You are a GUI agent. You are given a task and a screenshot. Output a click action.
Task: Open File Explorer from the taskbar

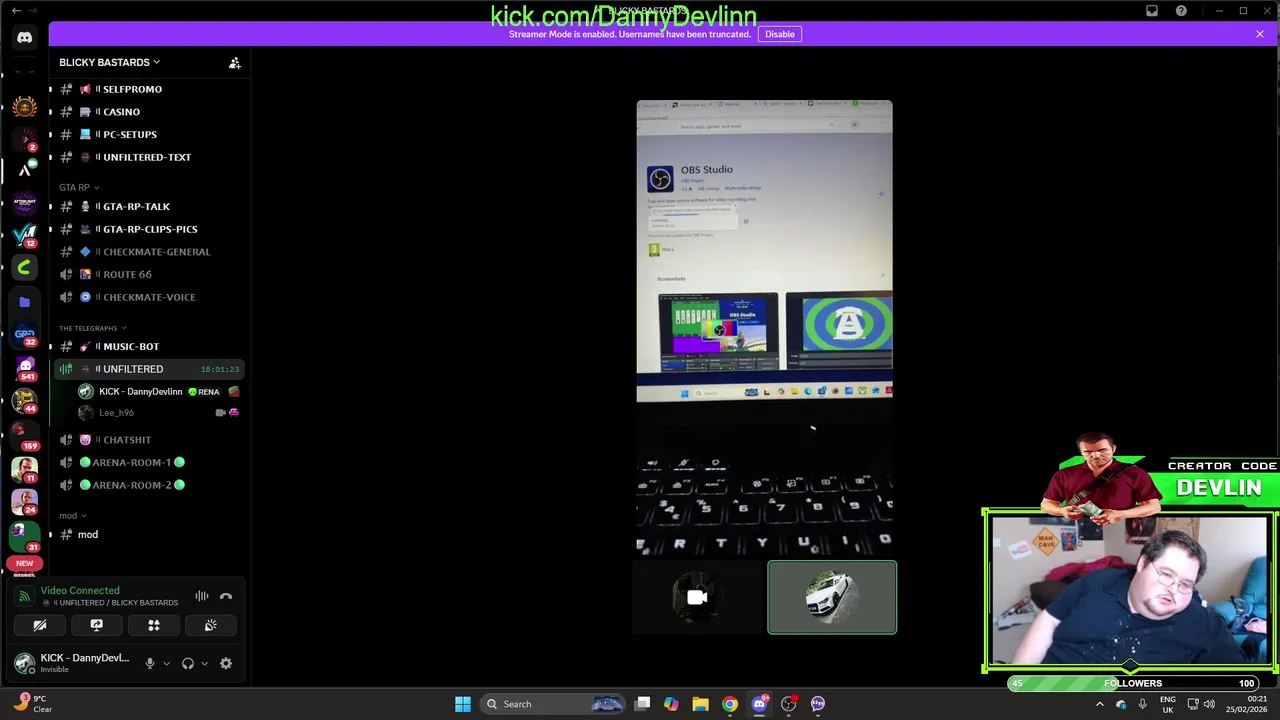pos(700,704)
